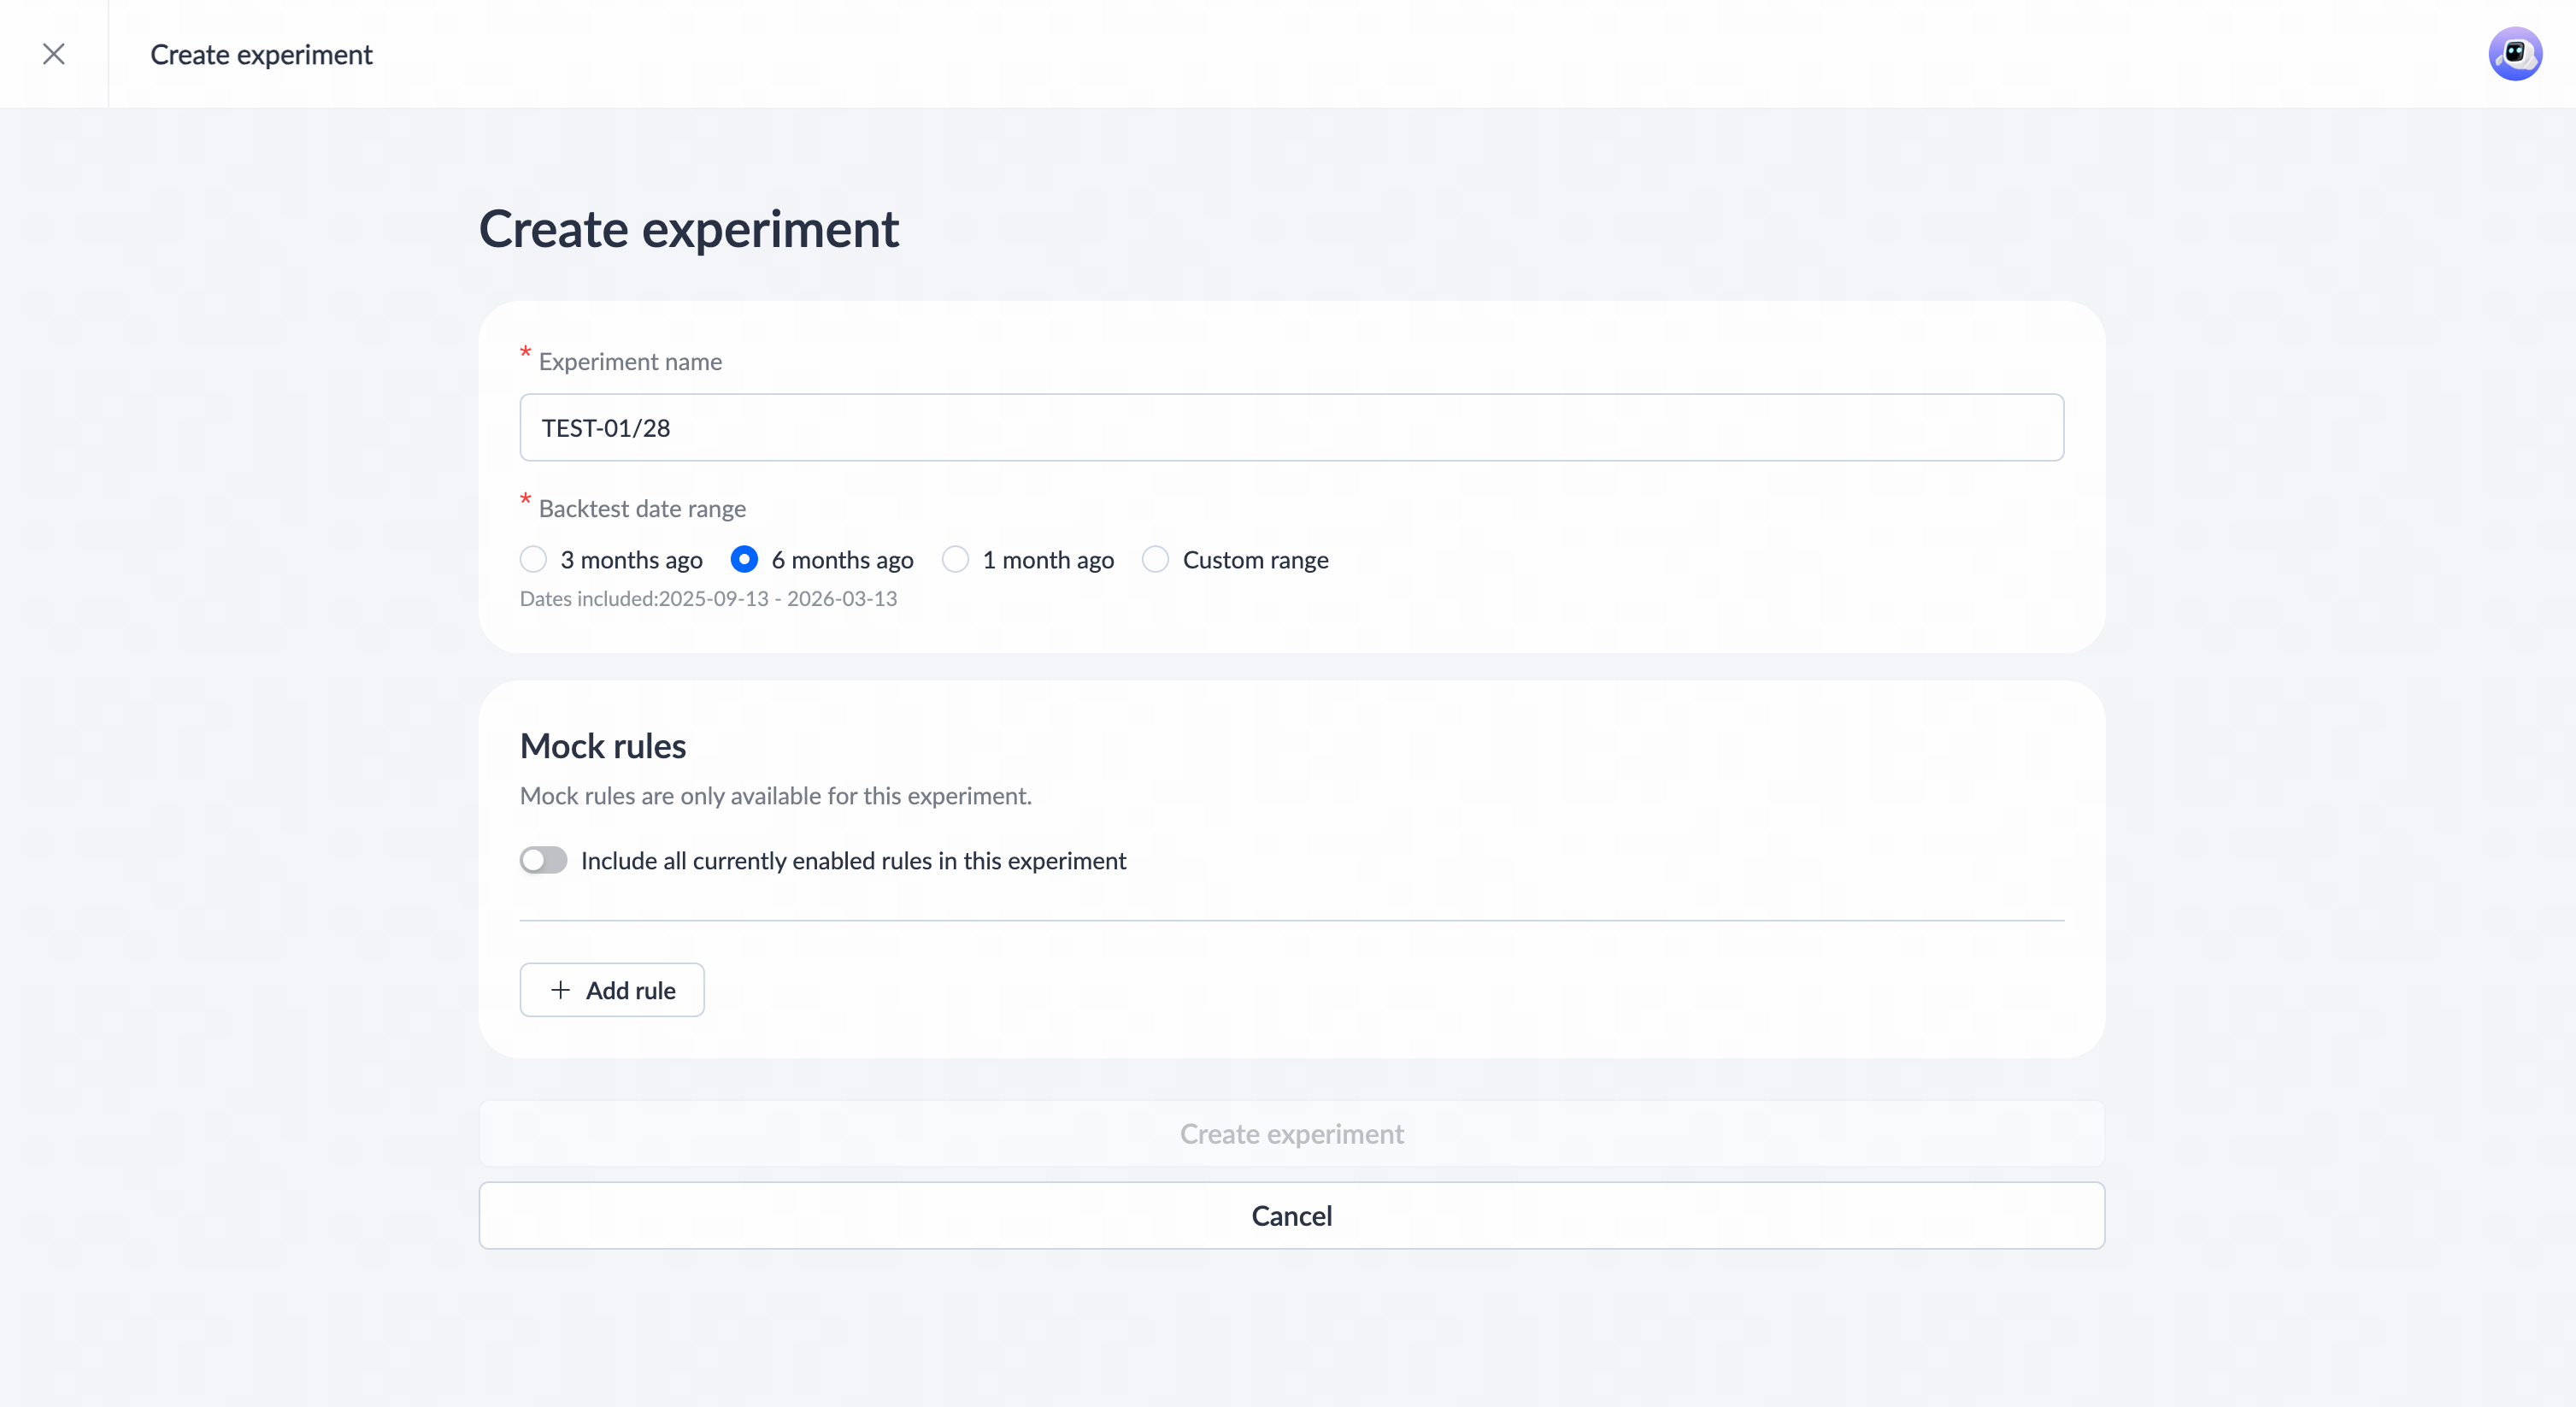
Task: Click the 'Custom range' label text
Action: 1255,560
